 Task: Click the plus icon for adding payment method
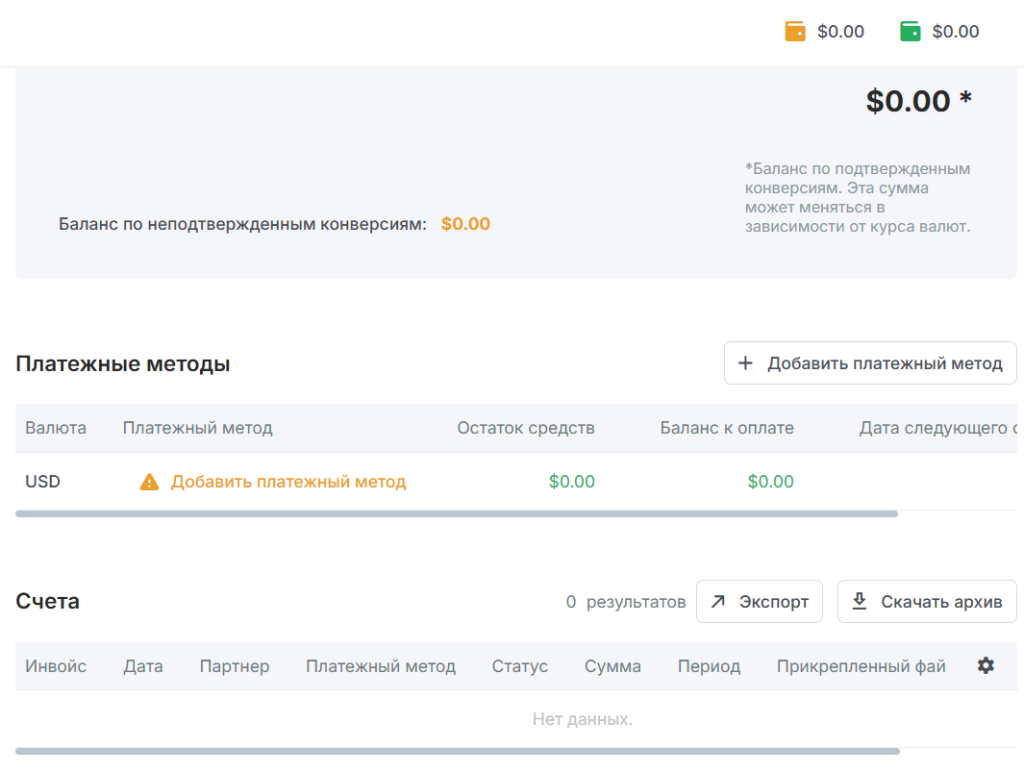tap(745, 363)
